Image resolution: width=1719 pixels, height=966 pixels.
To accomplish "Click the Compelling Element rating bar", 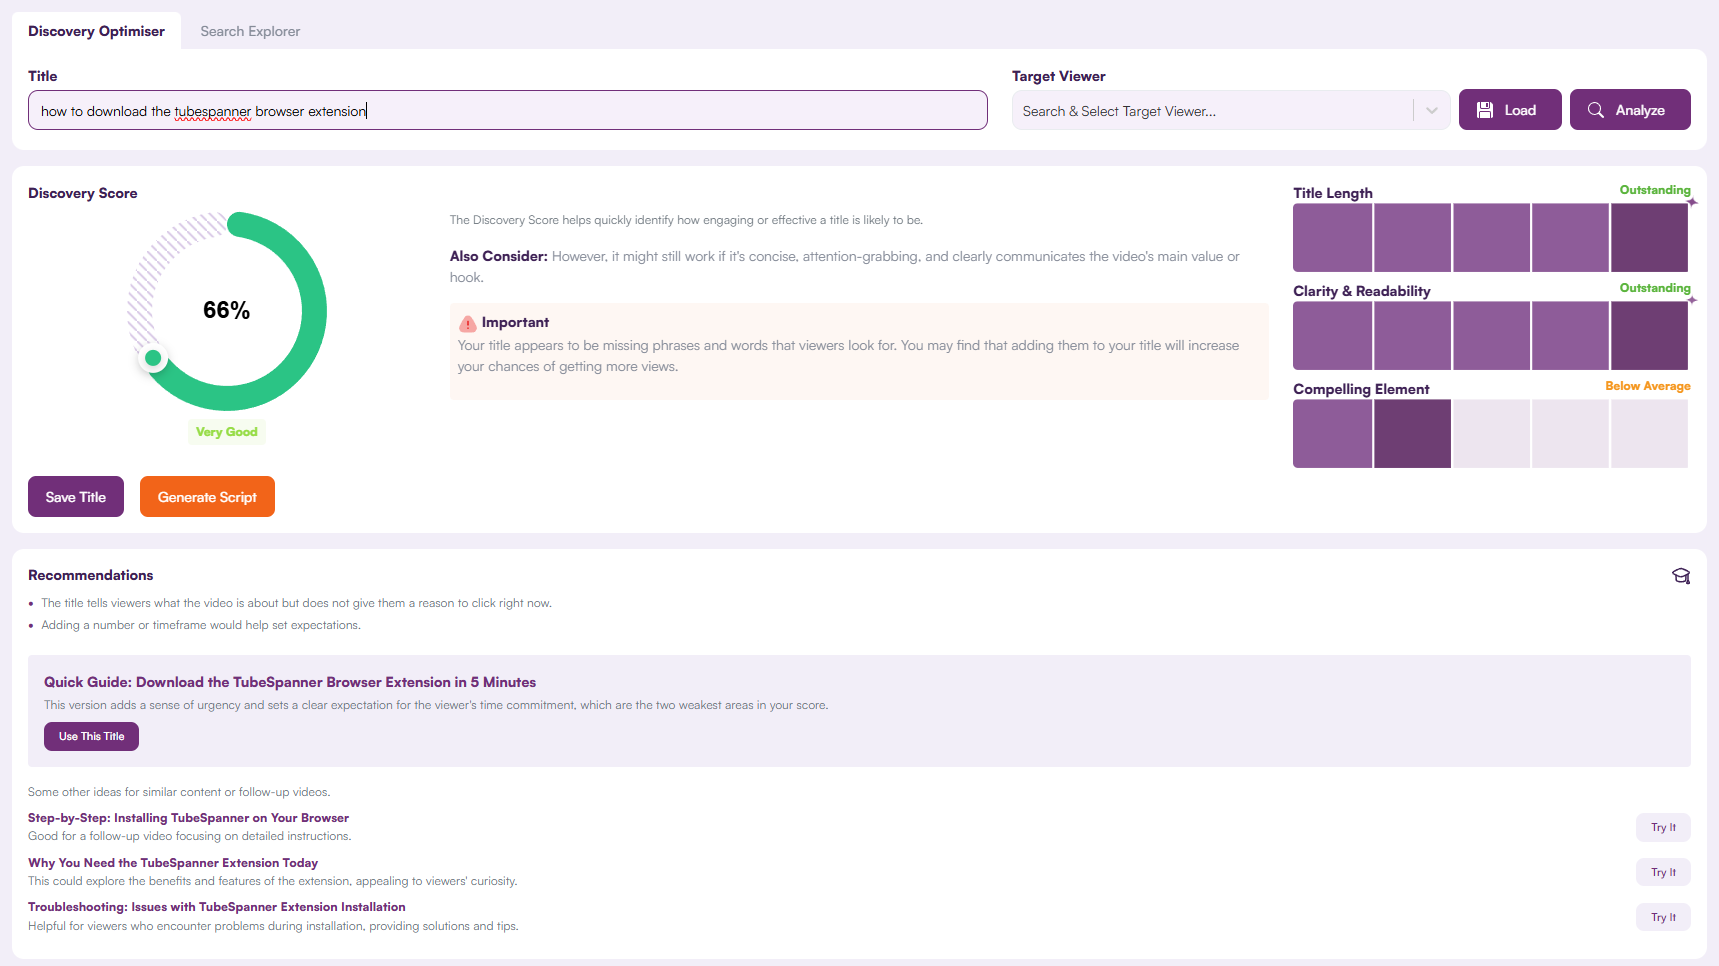I will 1490,434.
